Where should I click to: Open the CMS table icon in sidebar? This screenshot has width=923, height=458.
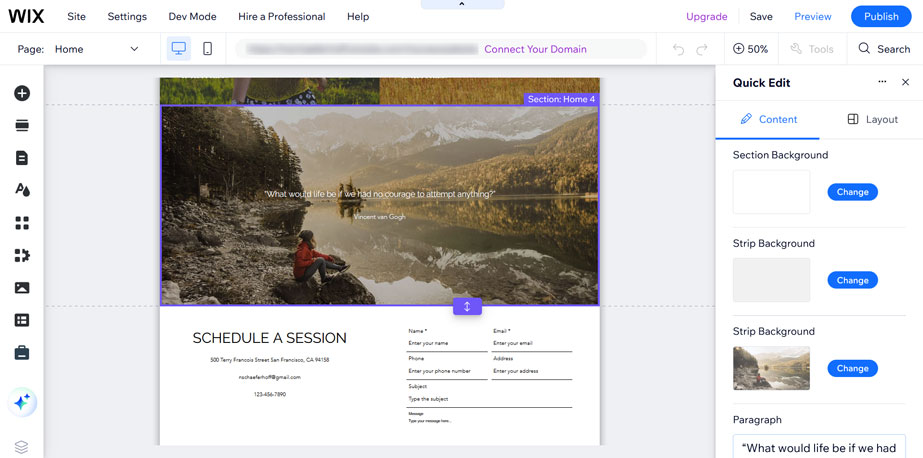22,320
